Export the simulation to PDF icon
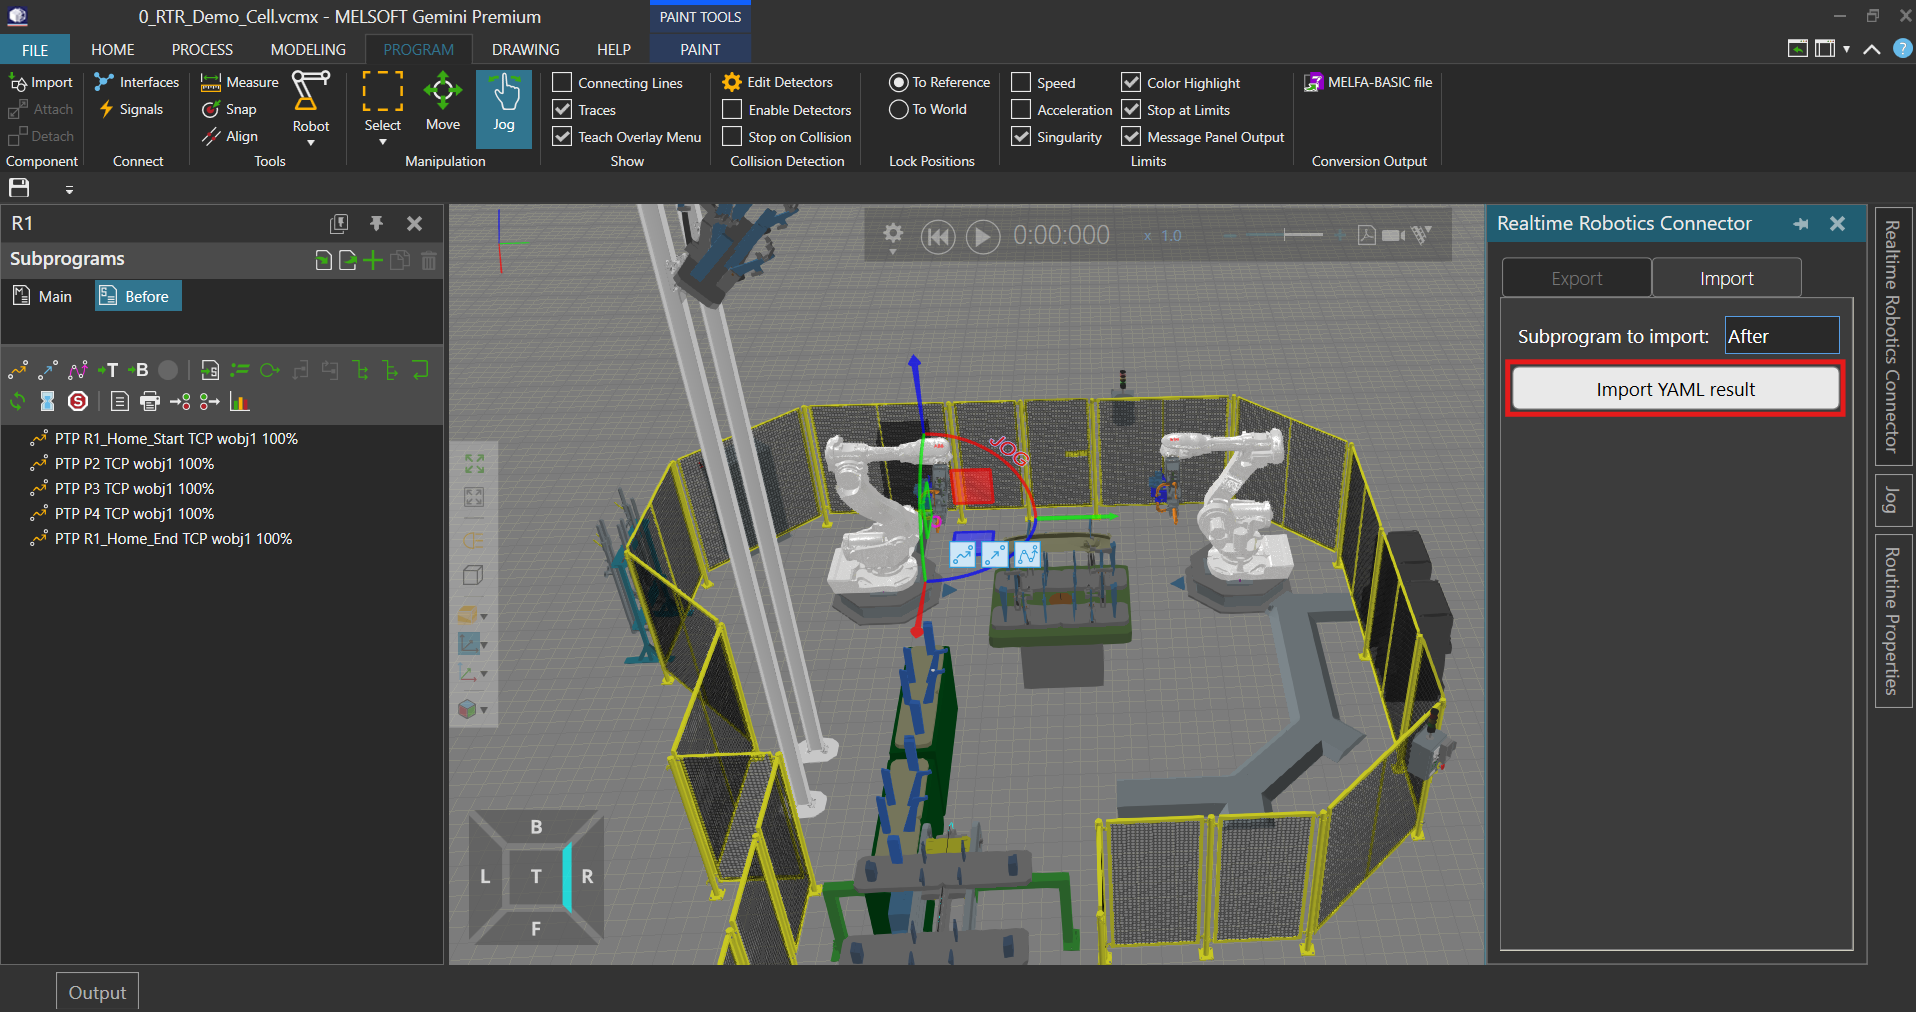 (1366, 235)
